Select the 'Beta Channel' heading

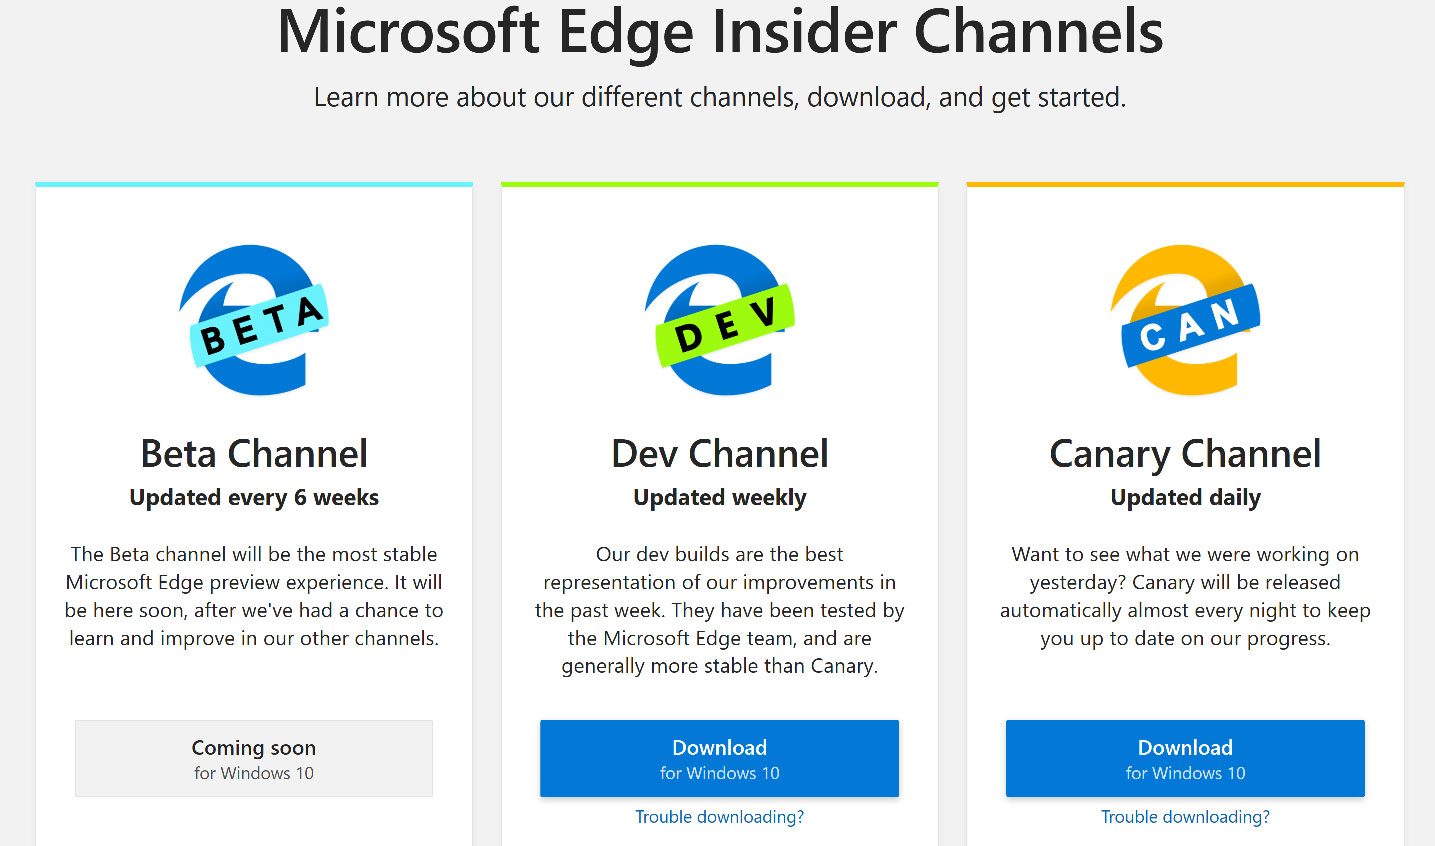253,453
